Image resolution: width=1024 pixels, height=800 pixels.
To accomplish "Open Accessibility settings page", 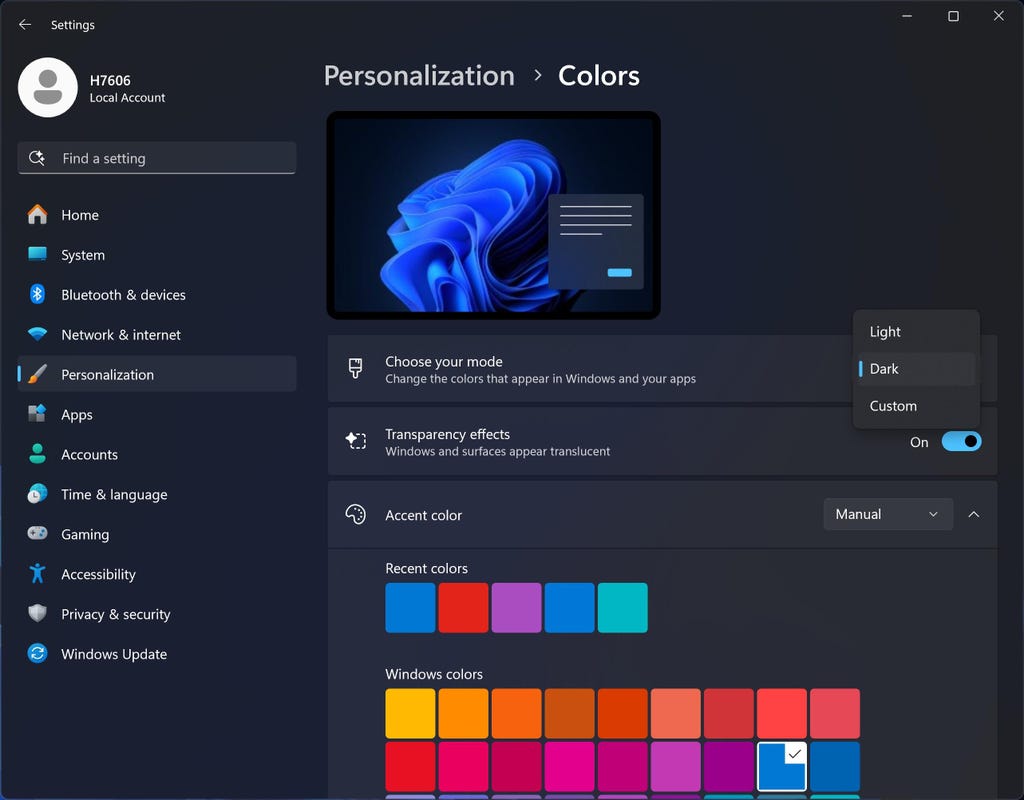I will 157,574.
